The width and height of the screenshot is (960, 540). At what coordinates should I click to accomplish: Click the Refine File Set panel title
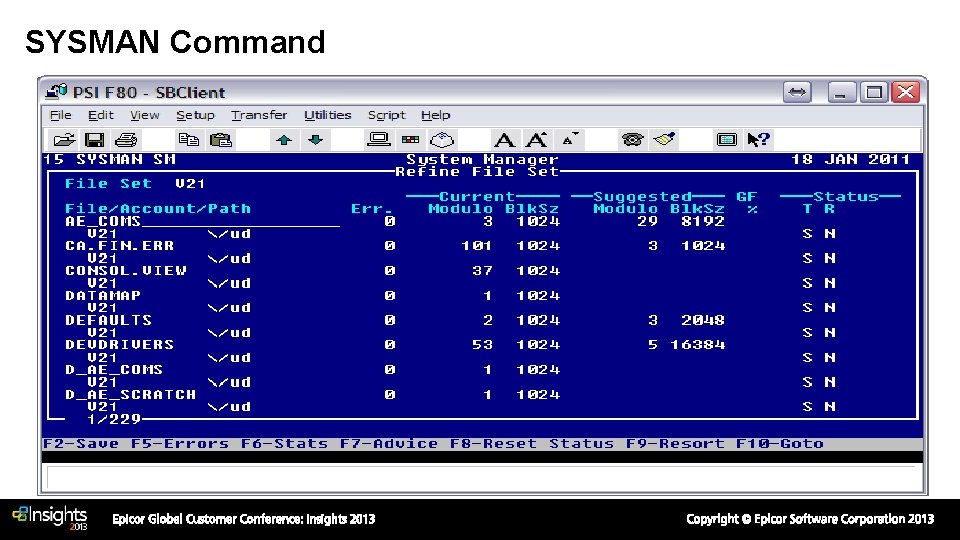[x=477, y=171]
